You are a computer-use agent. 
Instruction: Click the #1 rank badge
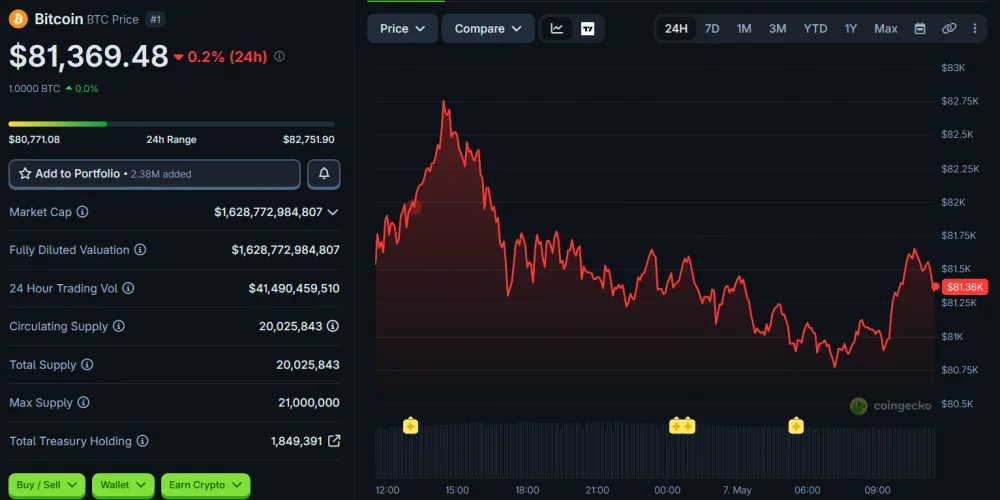(155, 20)
